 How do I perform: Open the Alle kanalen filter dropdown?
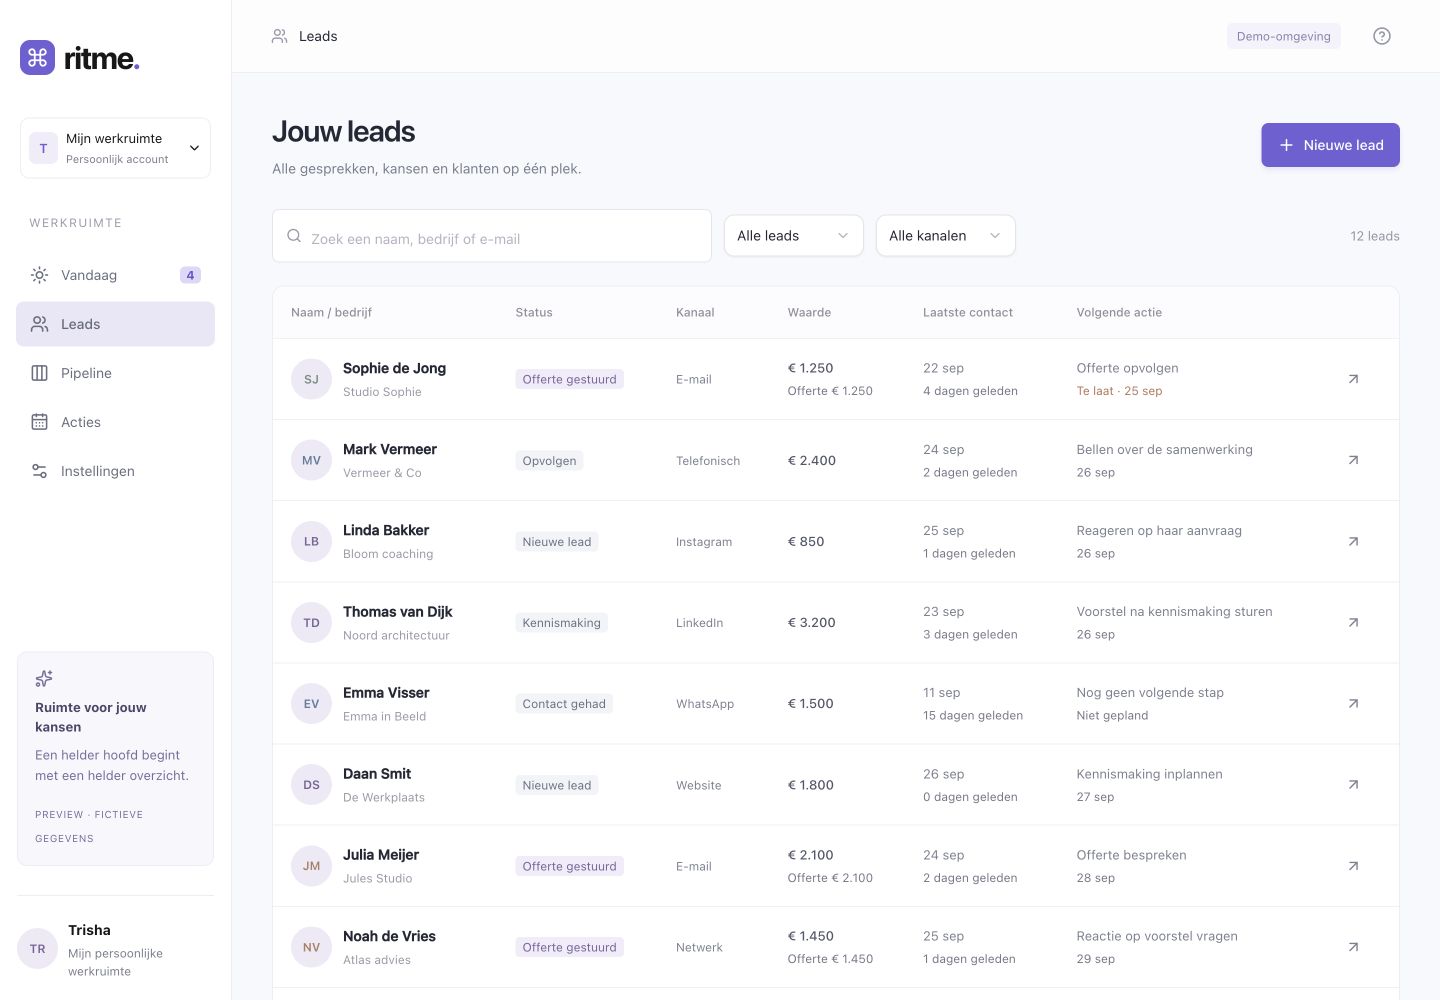click(x=945, y=236)
